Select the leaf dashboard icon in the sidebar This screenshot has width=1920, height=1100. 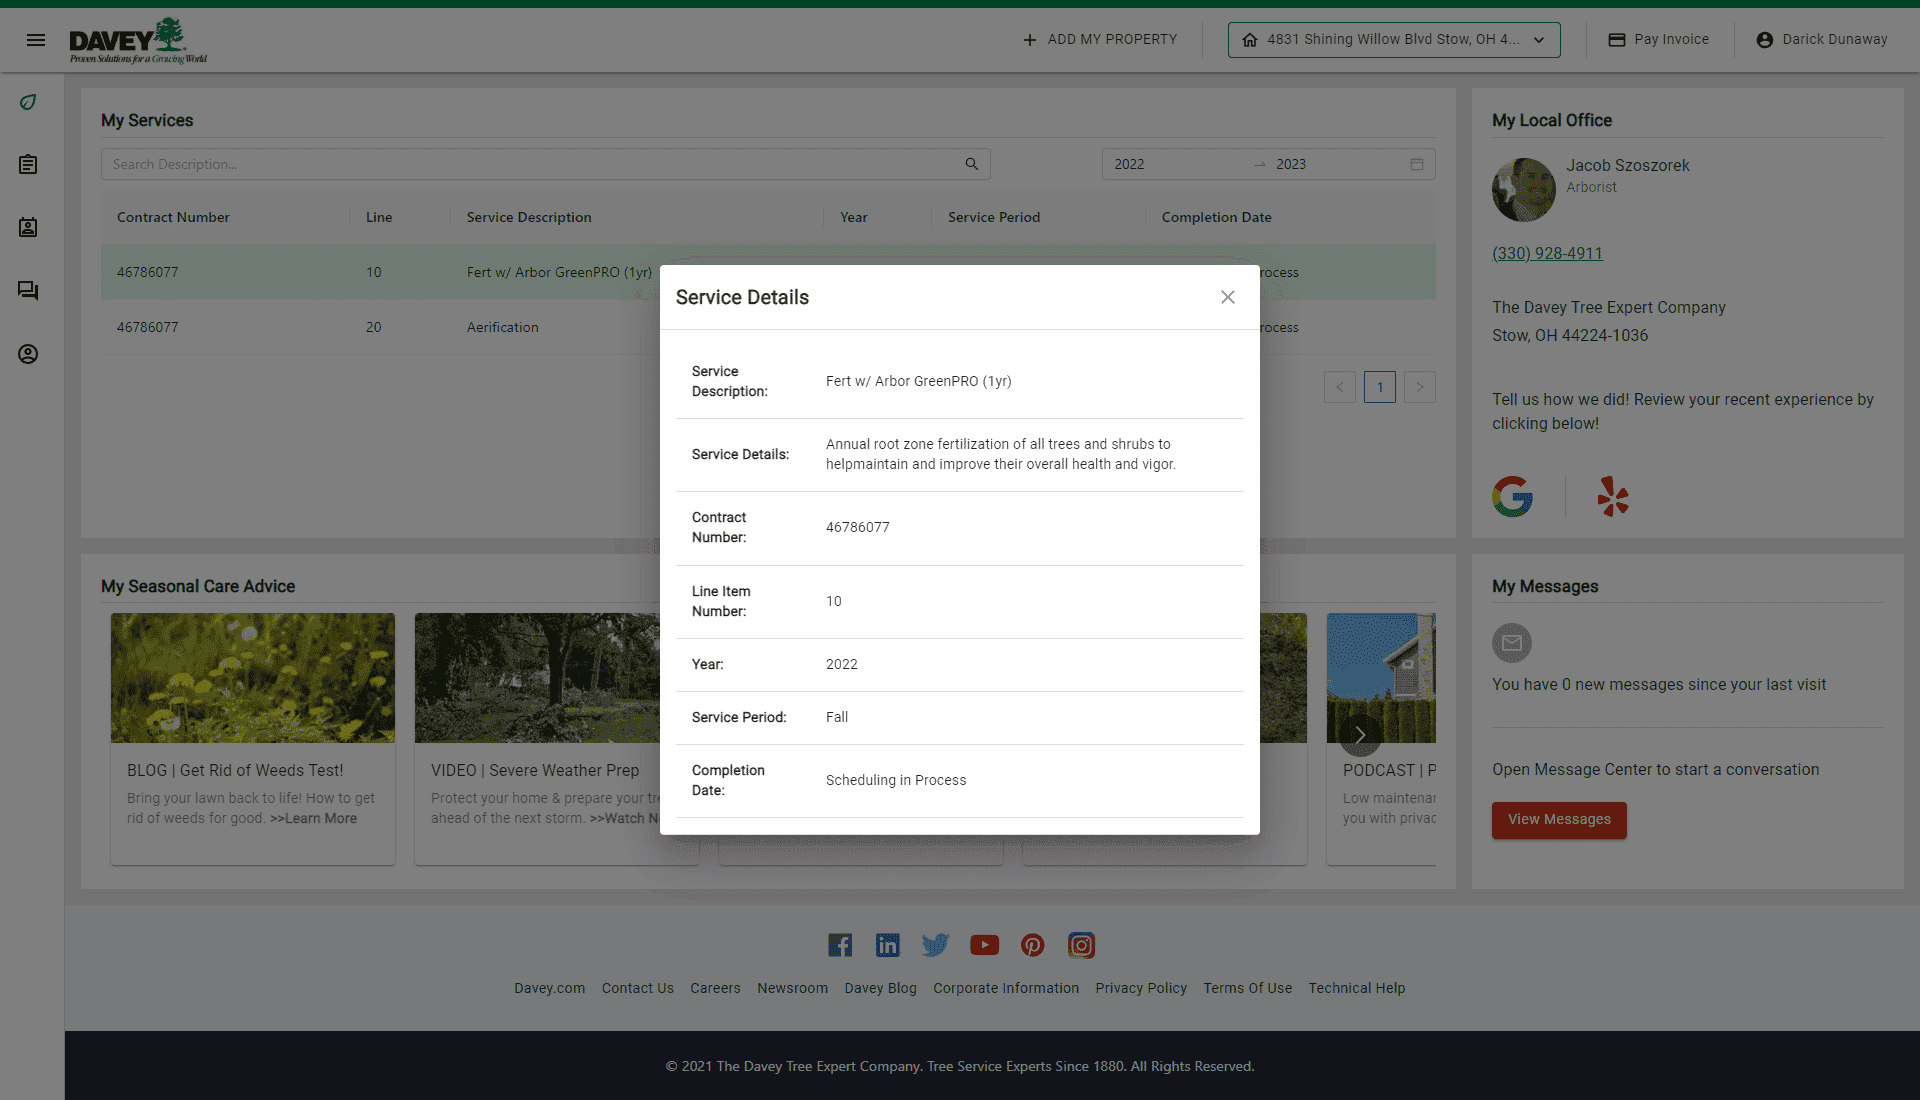click(28, 102)
